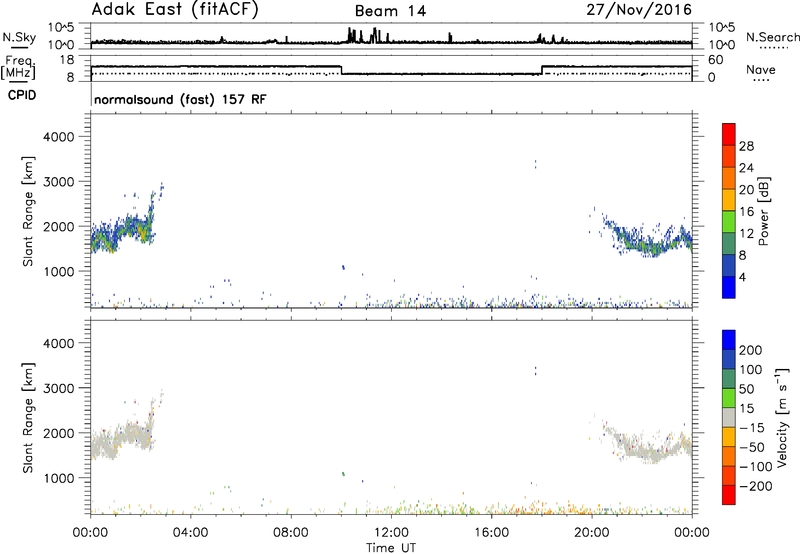Click the 'CPID' label
800x554 pixels.
pyautogui.click(x=22, y=95)
